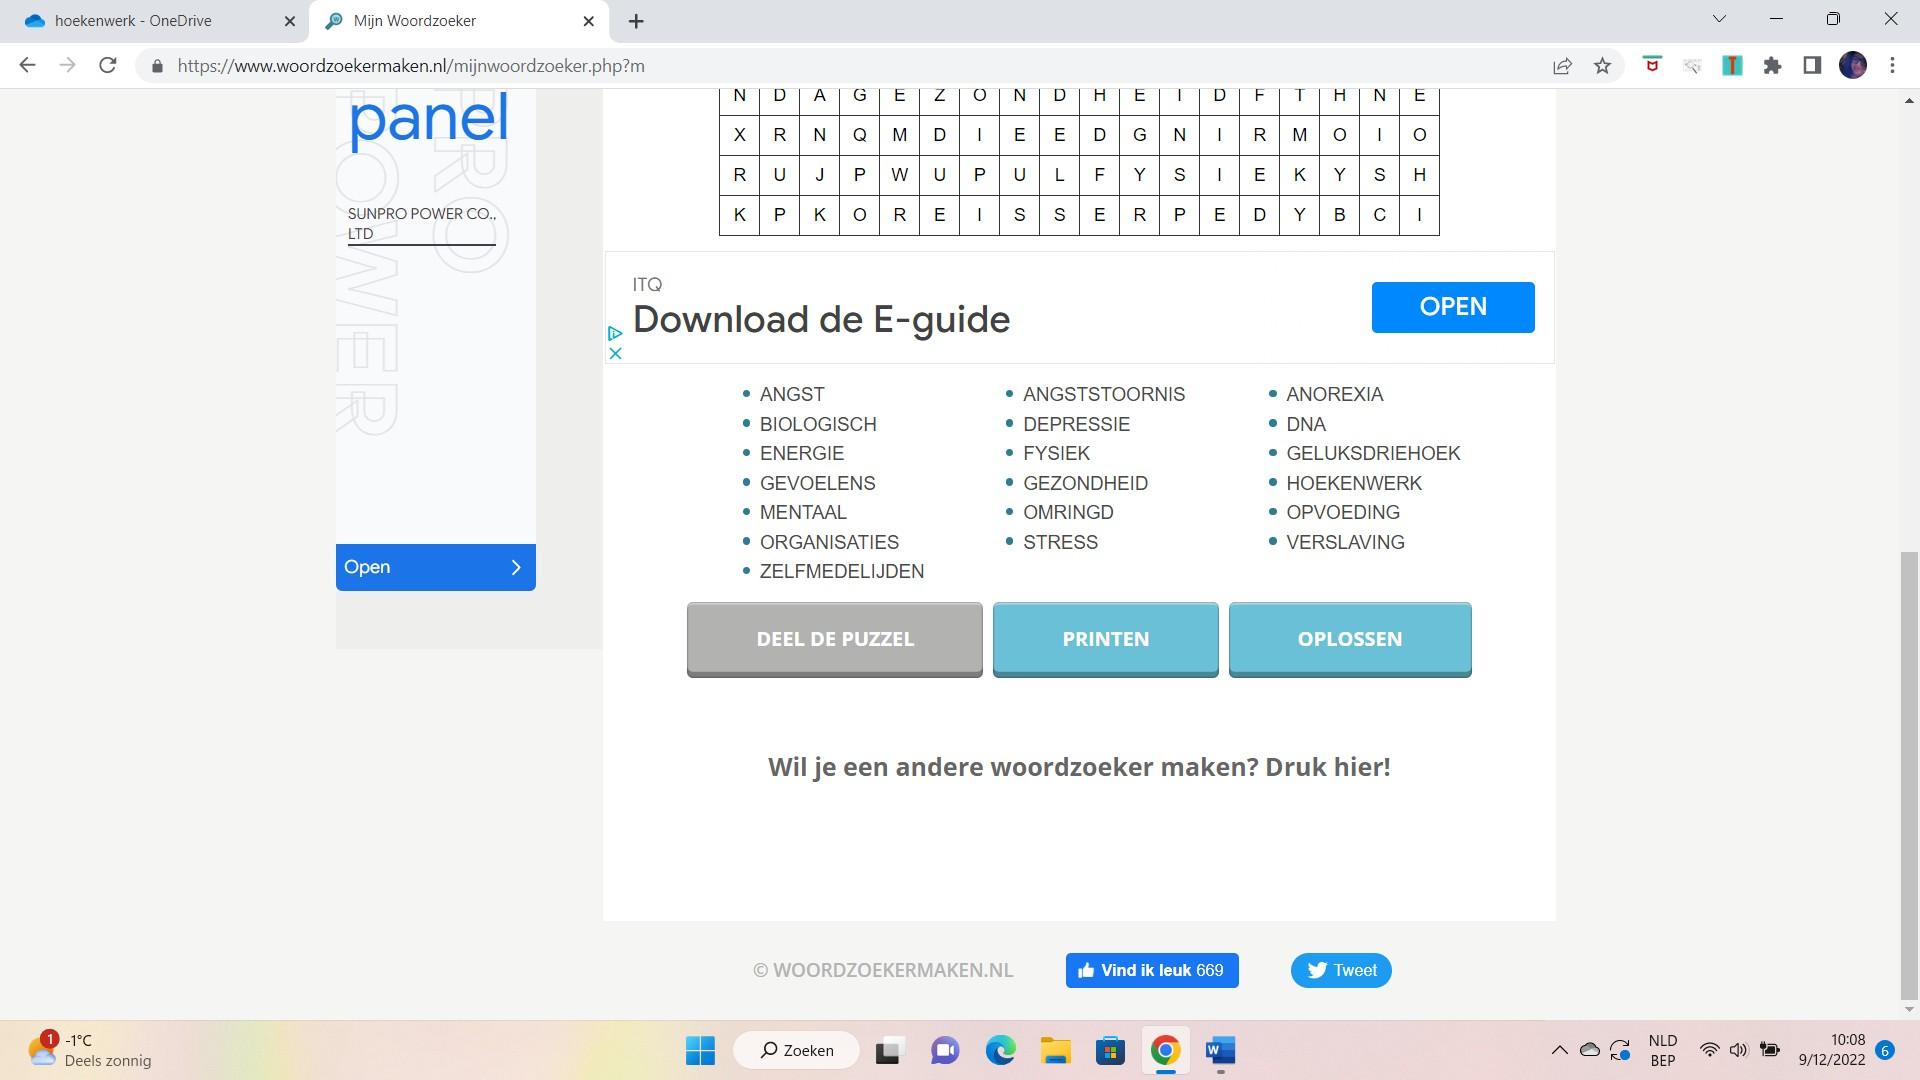Close the ITQ ad with X icon

615,353
